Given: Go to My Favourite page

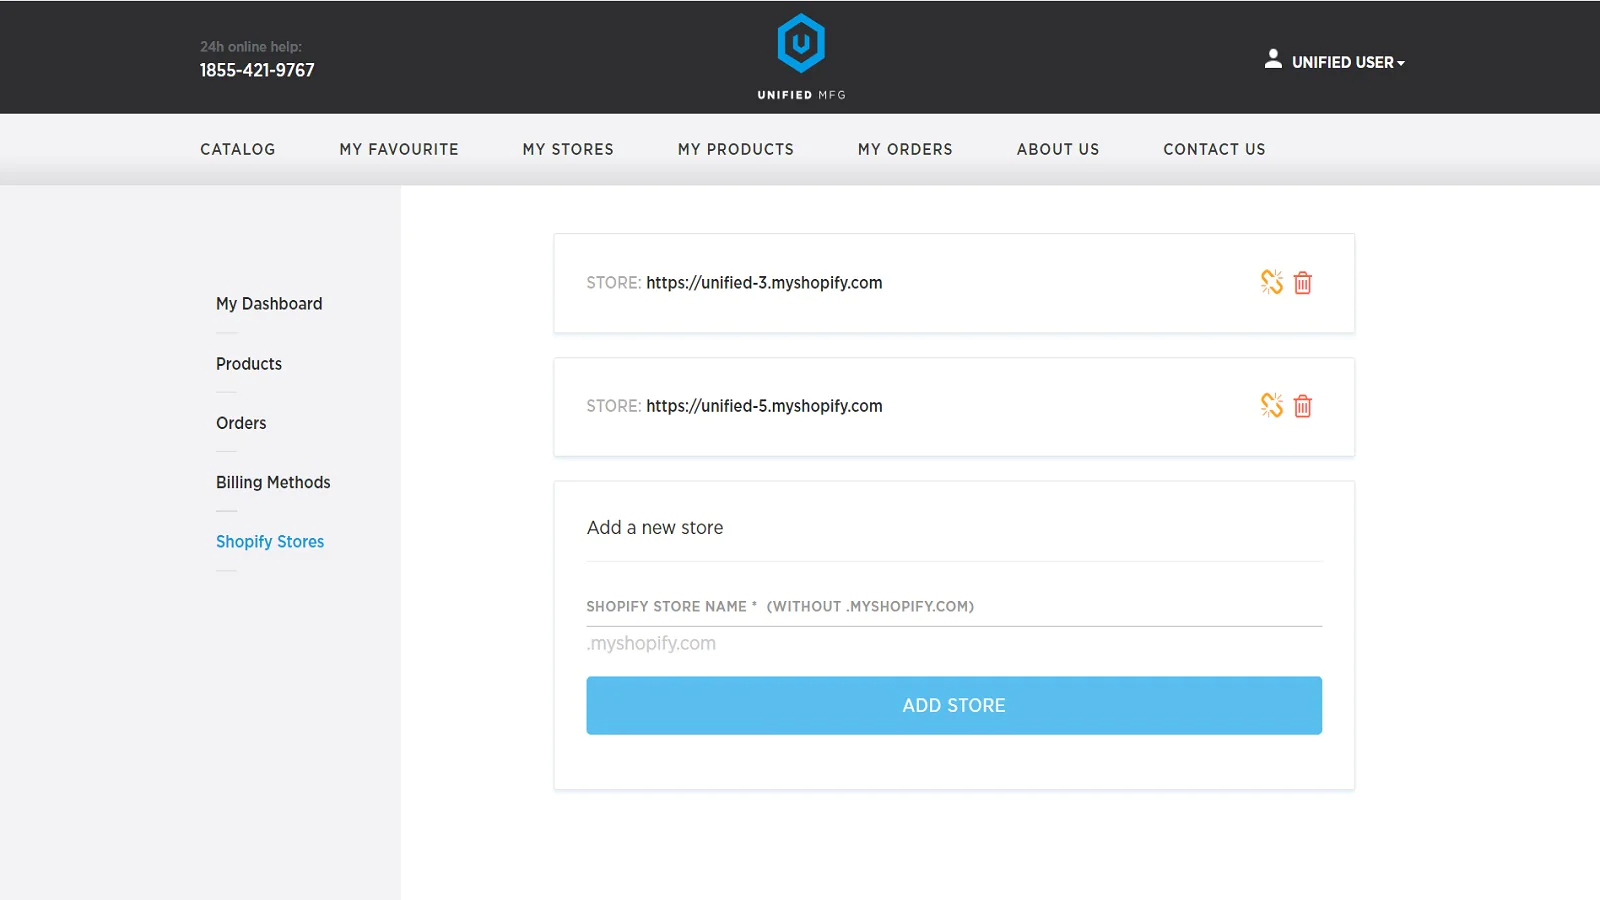Looking at the screenshot, I should pyautogui.click(x=399, y=149).
